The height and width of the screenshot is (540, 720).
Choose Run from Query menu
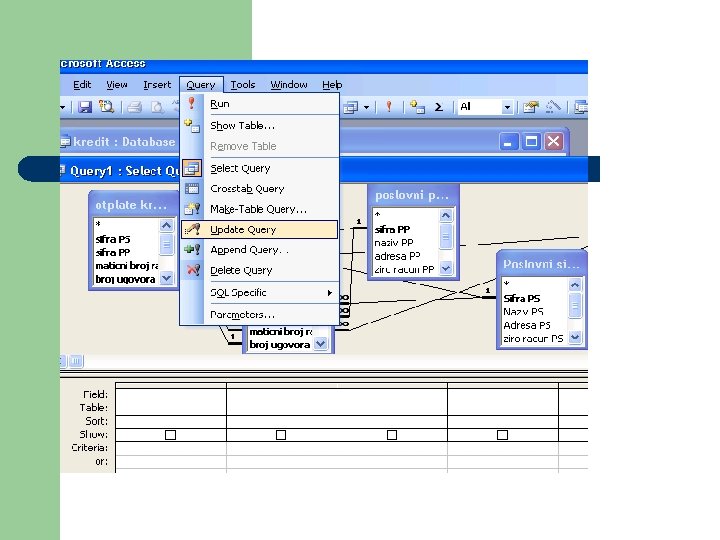click(259, 104)
